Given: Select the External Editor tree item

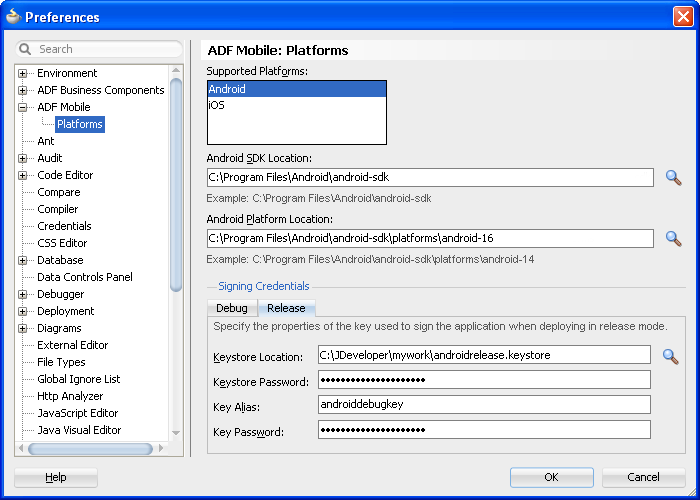Looking at the screenshot, I should pos(73,345).
